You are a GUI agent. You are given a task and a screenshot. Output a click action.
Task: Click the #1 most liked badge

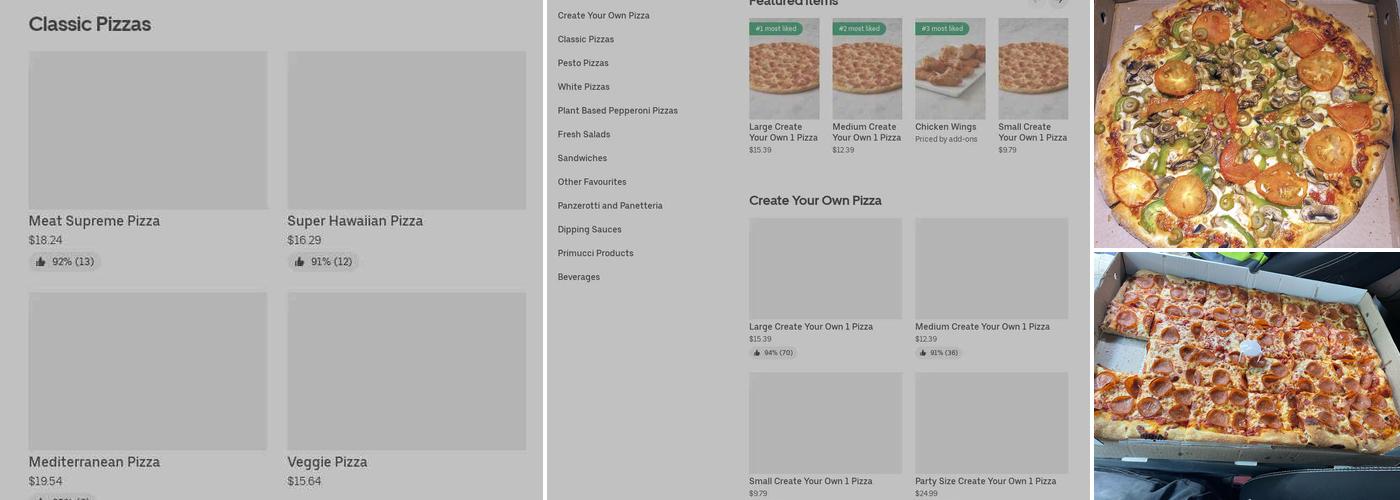click(776, 29)
